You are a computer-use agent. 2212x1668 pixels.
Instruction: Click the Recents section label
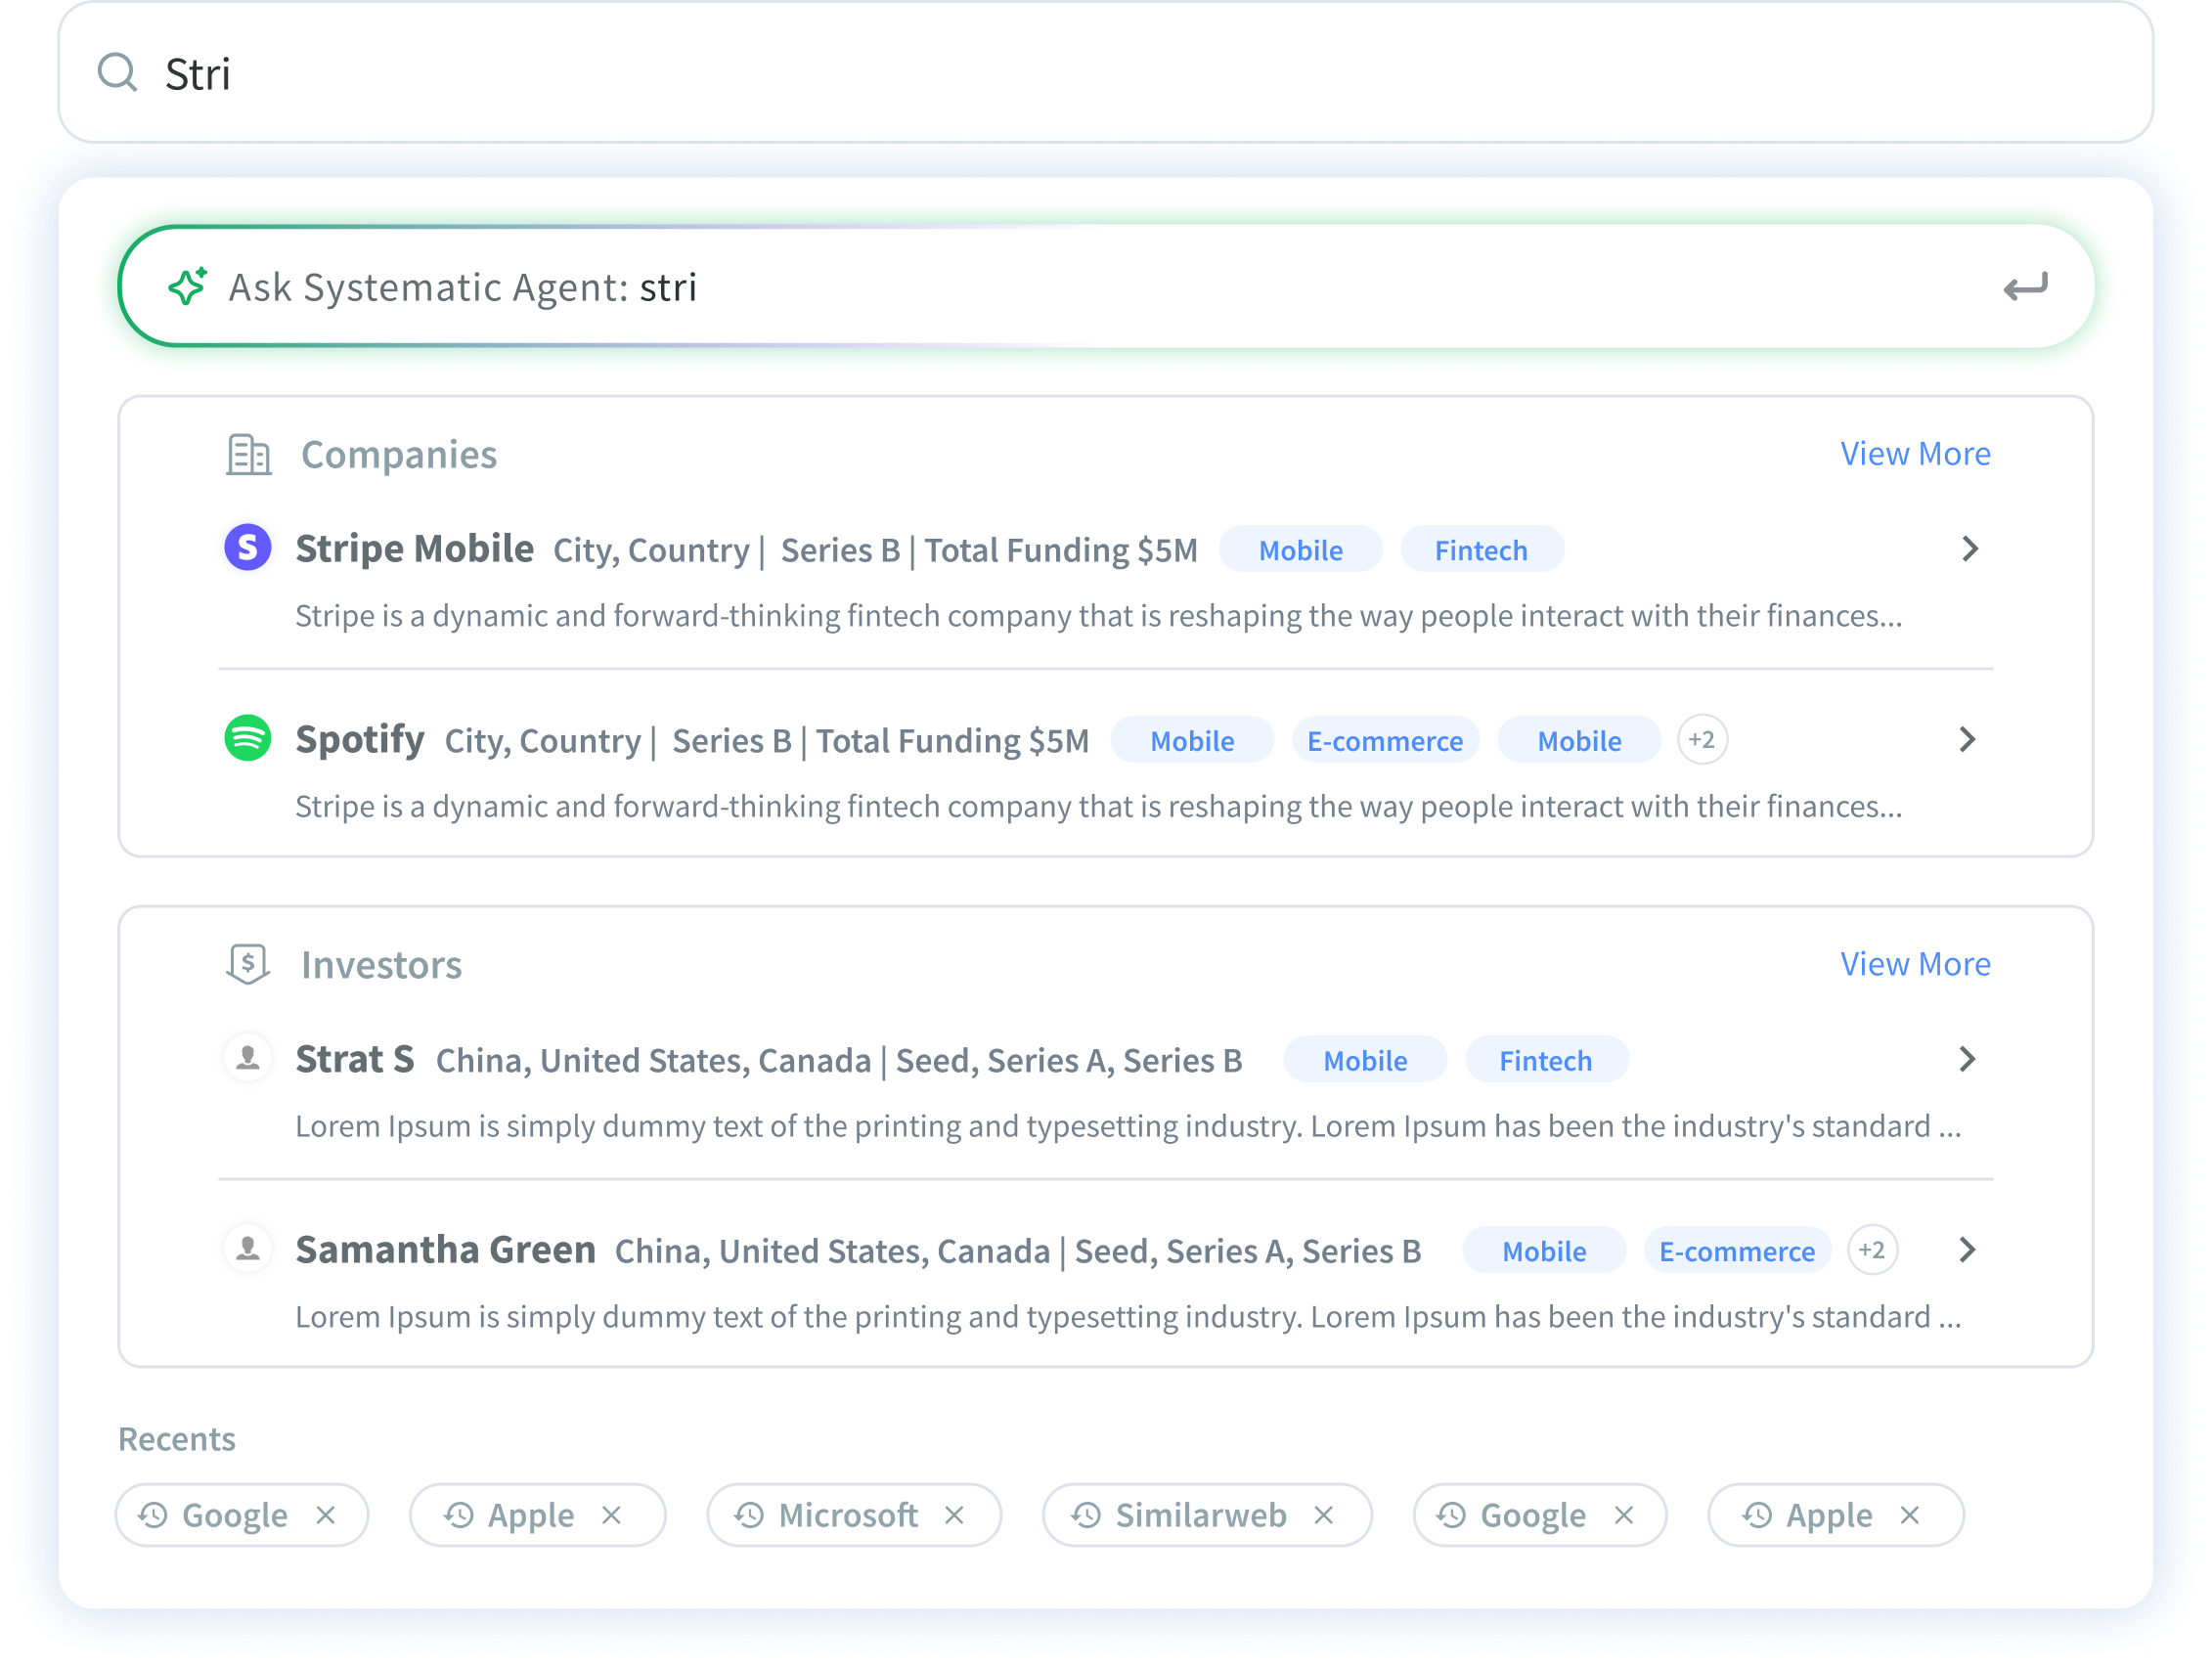click(x=177, y=1439)
